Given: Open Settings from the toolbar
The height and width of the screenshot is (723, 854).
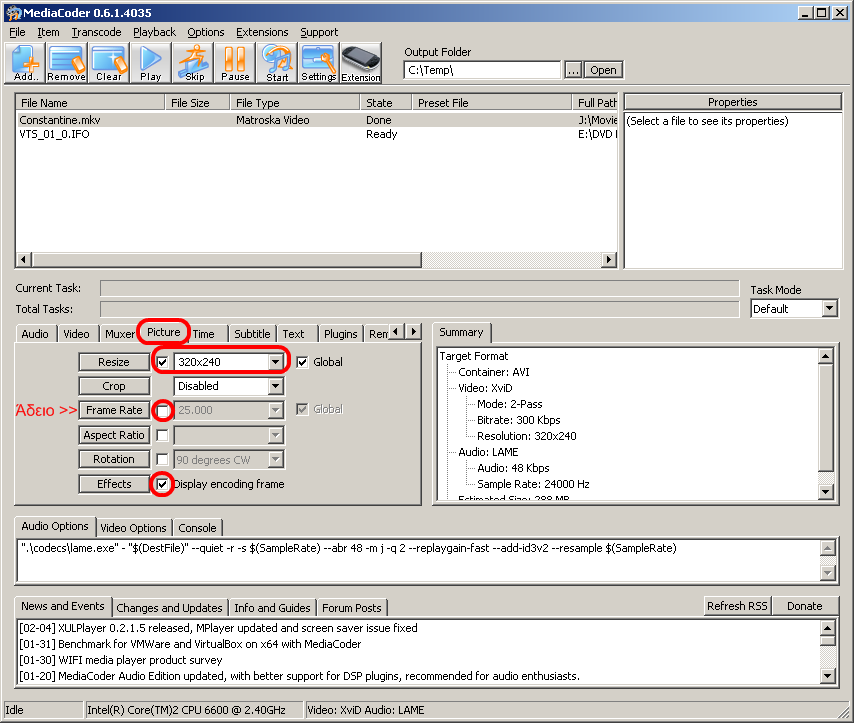Looking at the screenshot, I should (319, 63).
